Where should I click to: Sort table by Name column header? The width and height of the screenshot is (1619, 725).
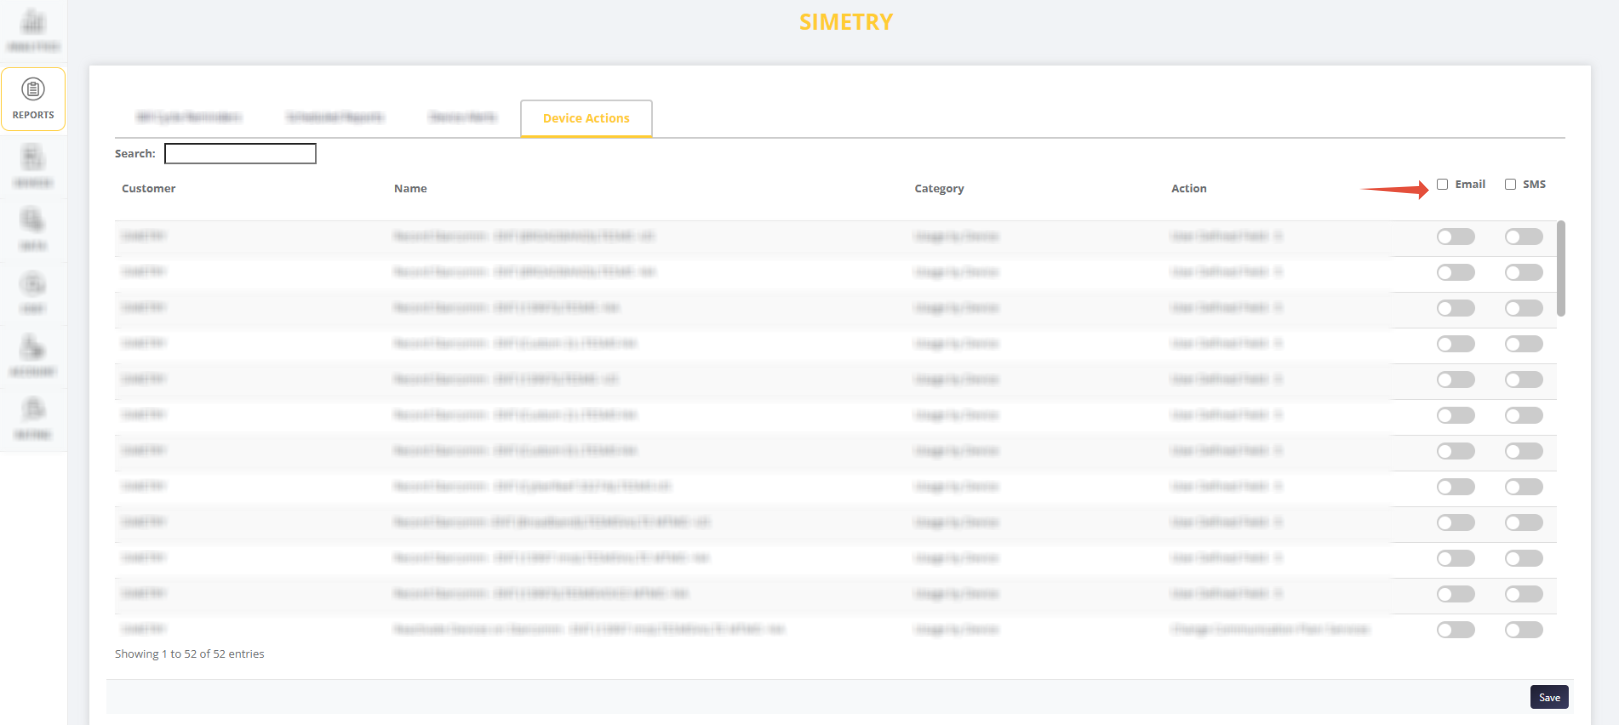(410, 188)
